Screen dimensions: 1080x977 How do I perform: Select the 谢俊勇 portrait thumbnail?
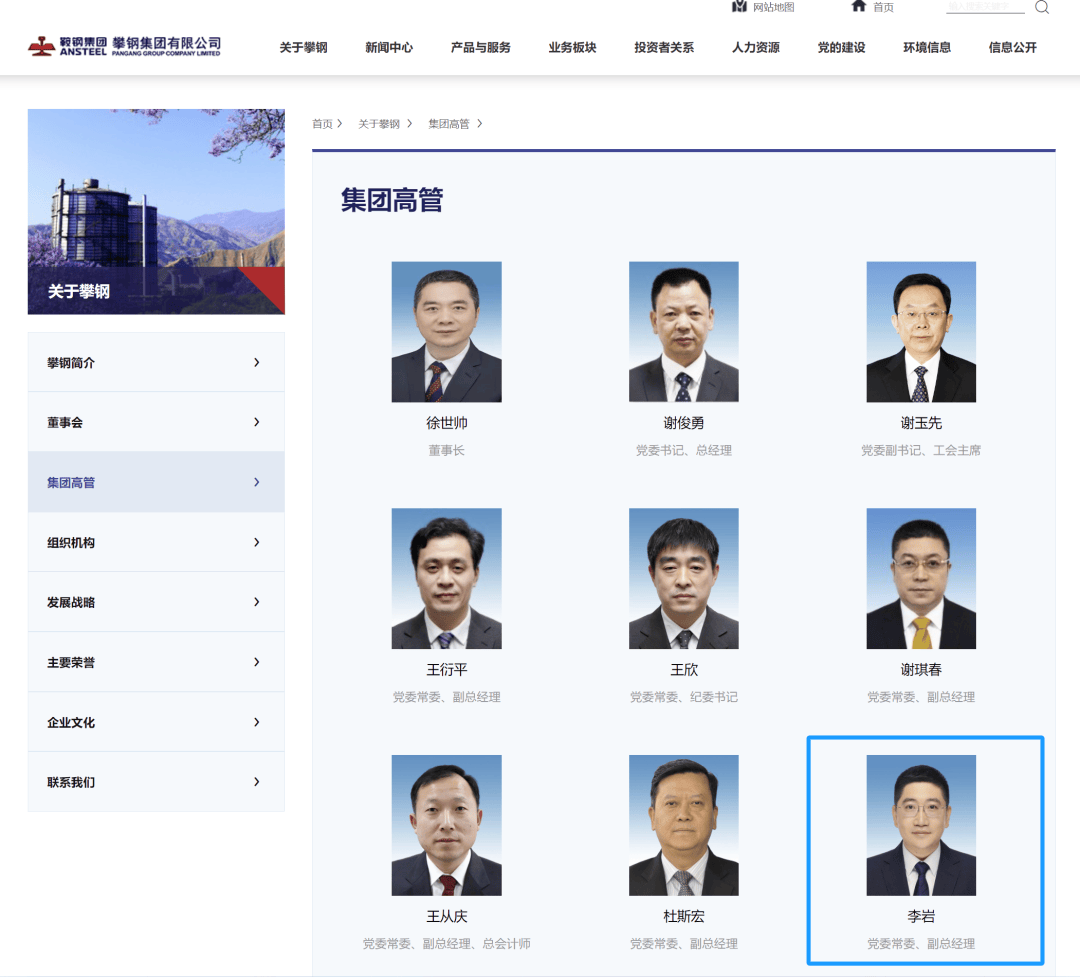click(x=683, y=332)
